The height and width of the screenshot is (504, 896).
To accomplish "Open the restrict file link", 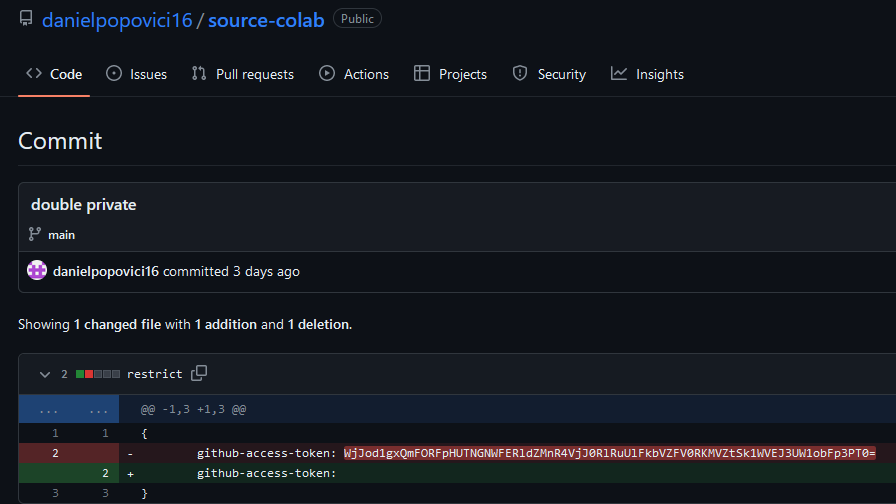I will [154, 374].
